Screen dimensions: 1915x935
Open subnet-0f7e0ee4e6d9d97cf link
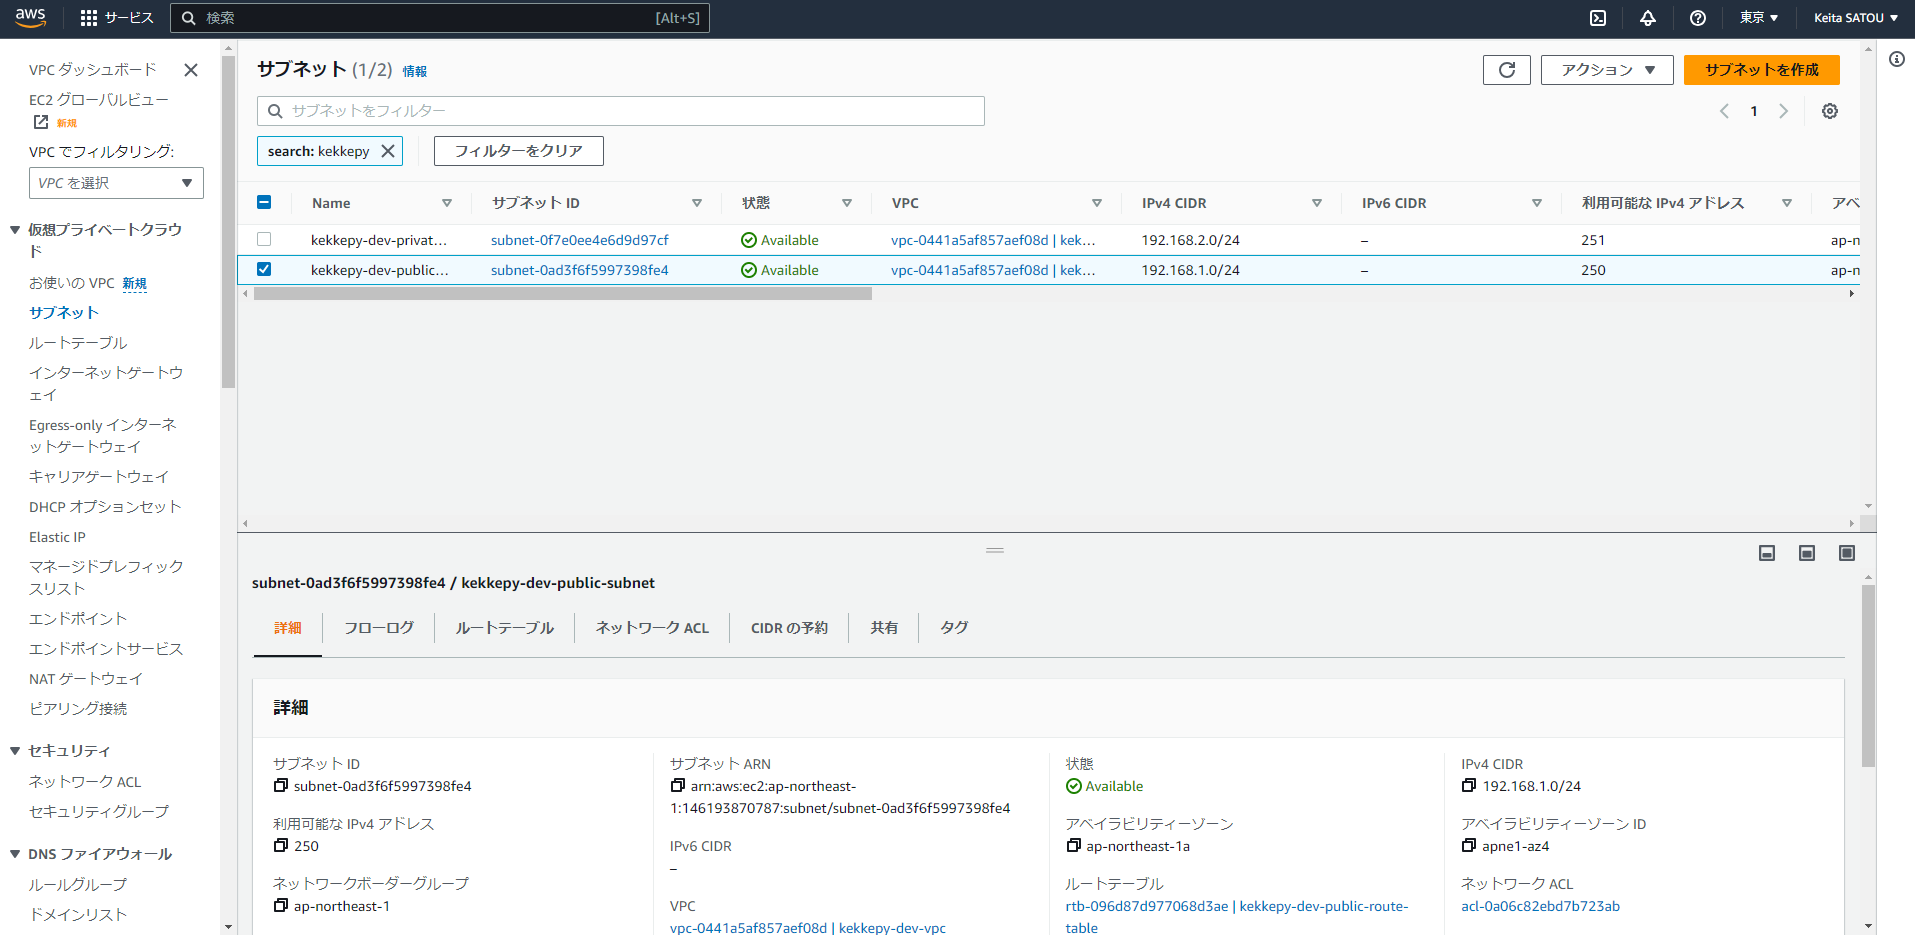point(580,240)
